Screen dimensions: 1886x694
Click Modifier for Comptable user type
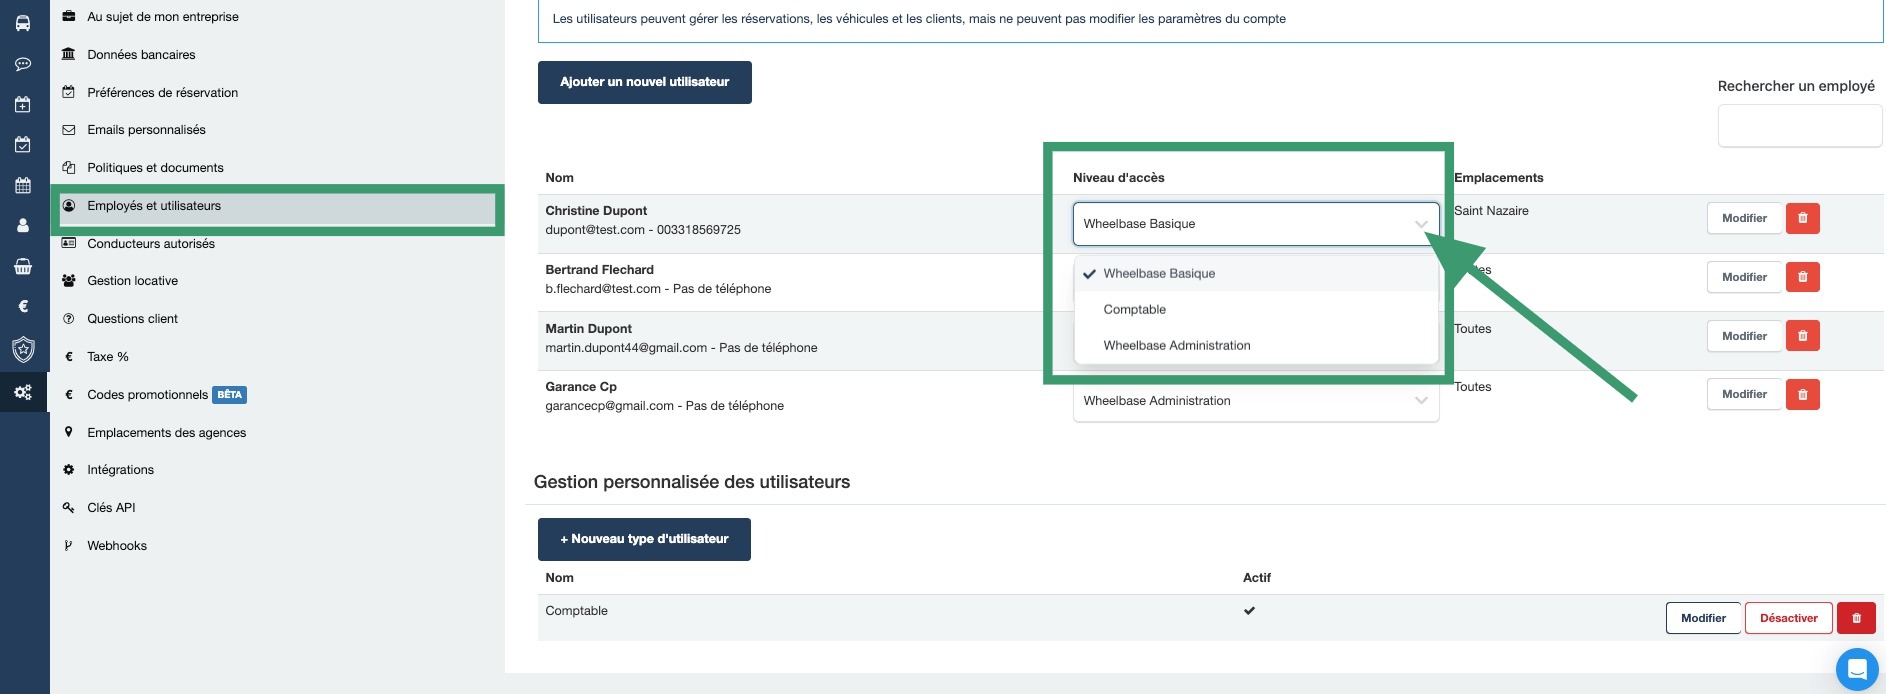click(1703, 618)
